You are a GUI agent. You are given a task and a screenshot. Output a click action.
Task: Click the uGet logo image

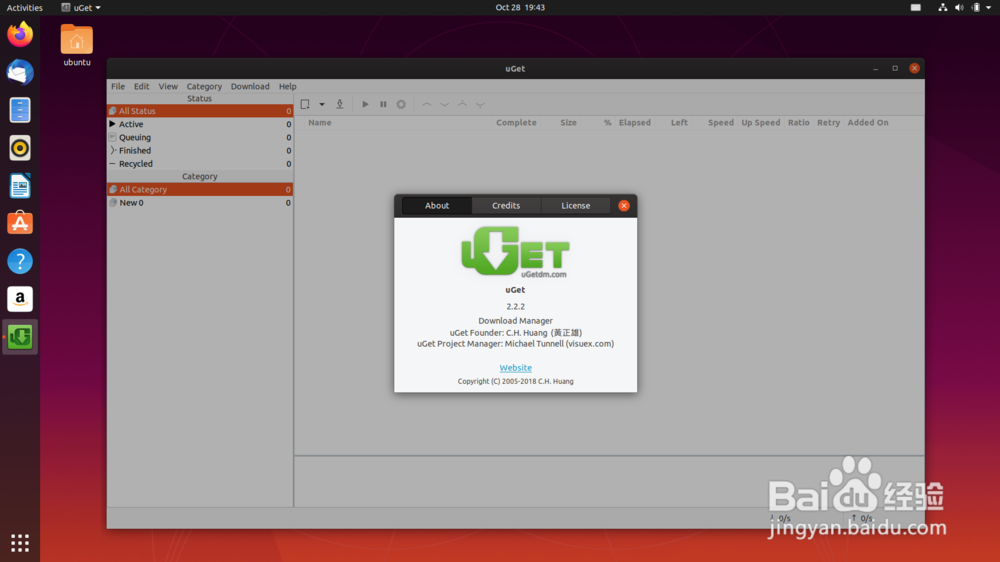click(515, 252)
